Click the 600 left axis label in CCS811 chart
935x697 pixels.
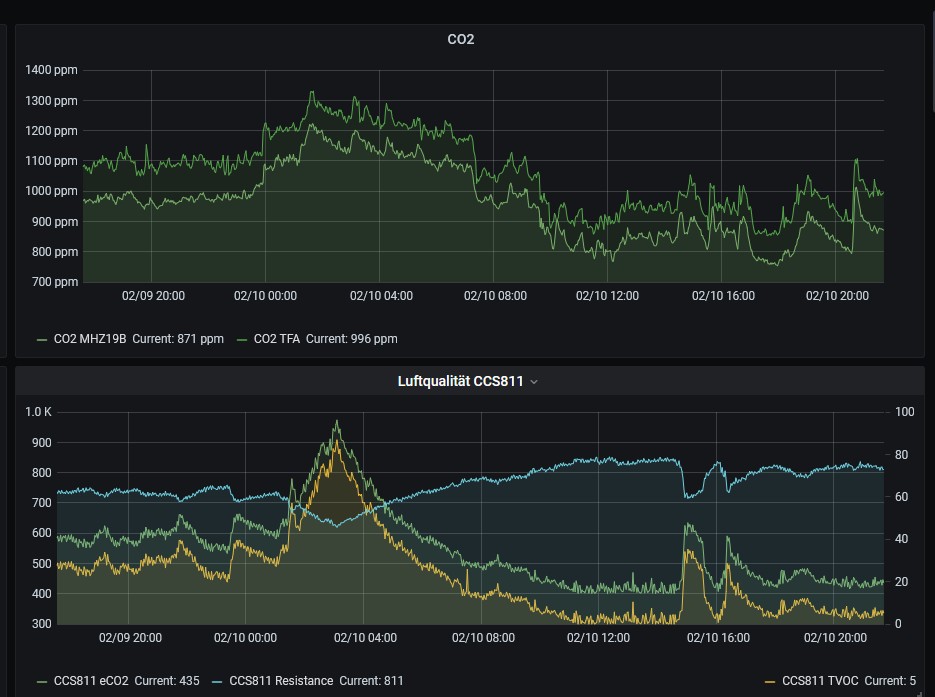pos(42,533)
